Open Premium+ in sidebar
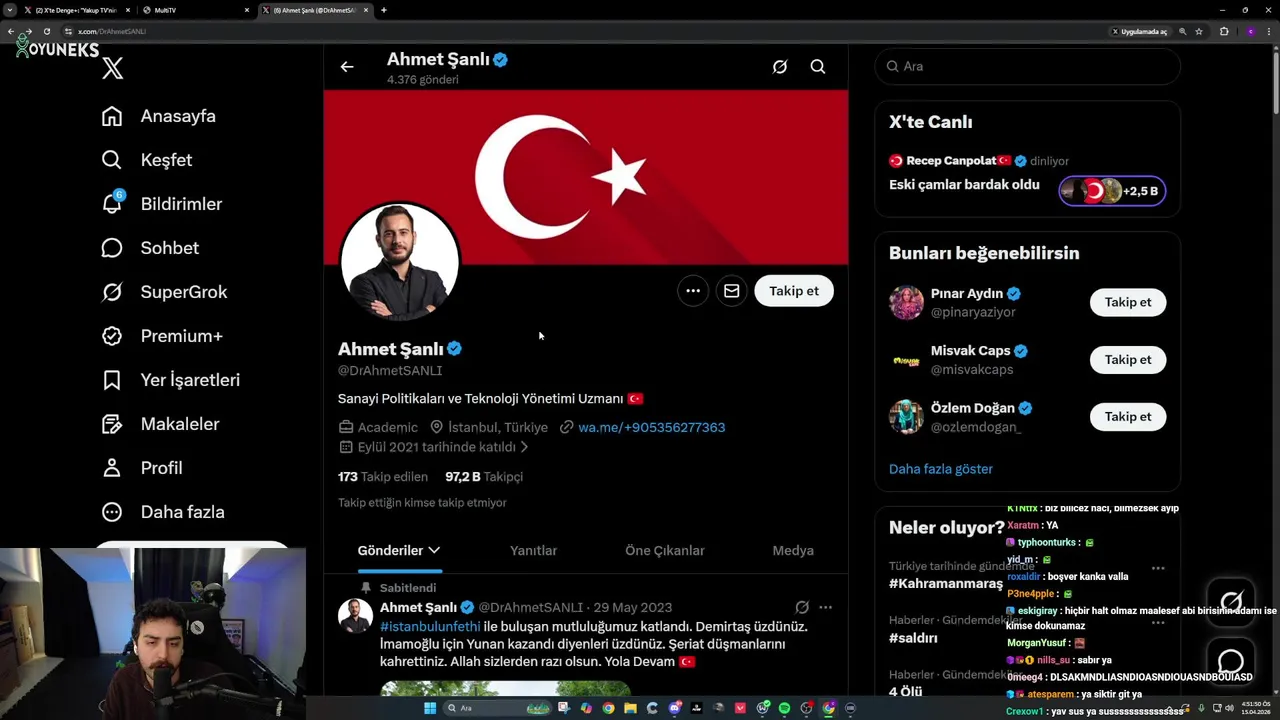The image size is (1280, 720). [162, 336]
